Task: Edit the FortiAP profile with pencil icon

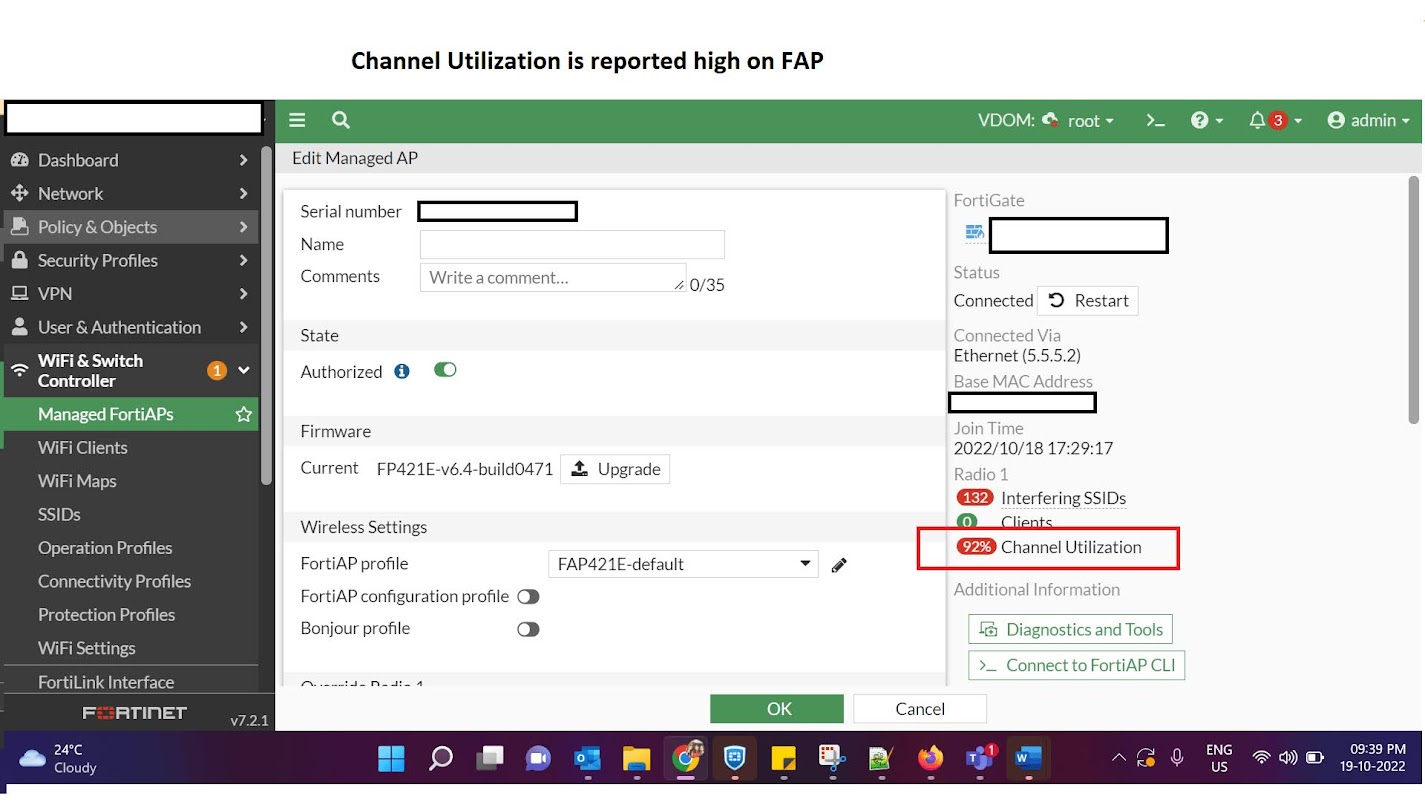Action: (x=839, y=565)
